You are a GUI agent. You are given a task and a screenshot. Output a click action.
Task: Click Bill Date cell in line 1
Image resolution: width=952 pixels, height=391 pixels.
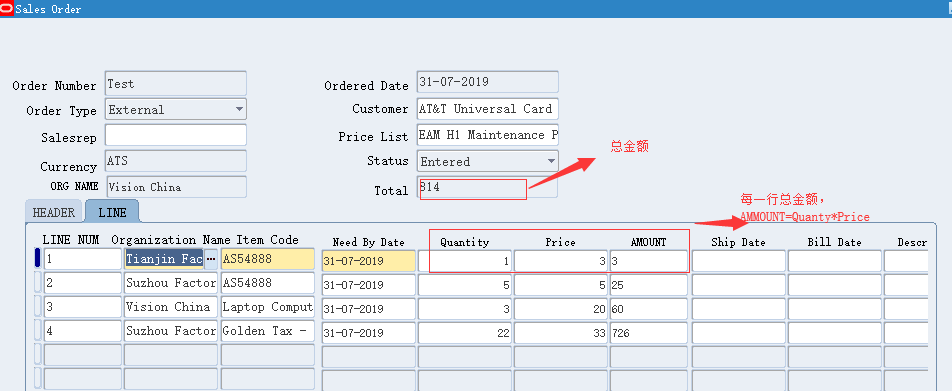click(835, 261)
